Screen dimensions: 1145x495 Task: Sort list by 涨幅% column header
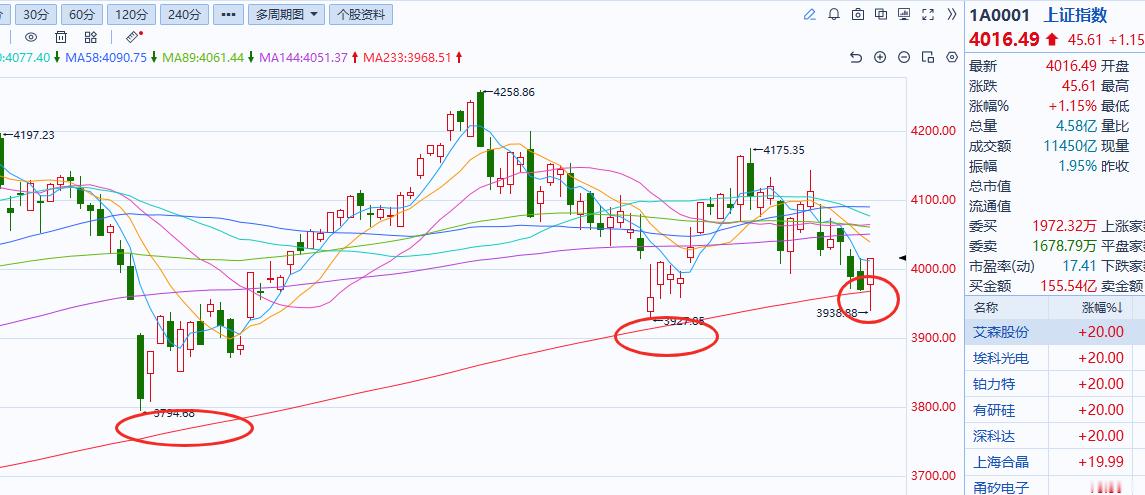pyautogui.click(x=1103, y=308)
